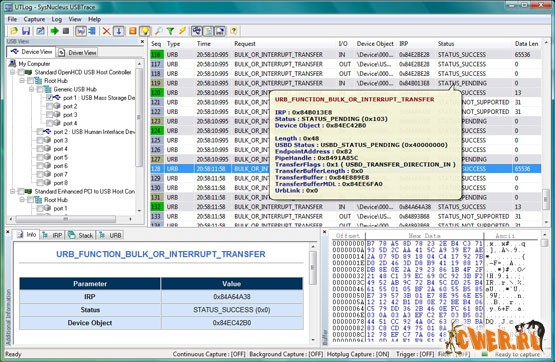Collapse the Standard Enhanced PCI to USB Host node
This screenshot has height=362, width=555.
13,191
